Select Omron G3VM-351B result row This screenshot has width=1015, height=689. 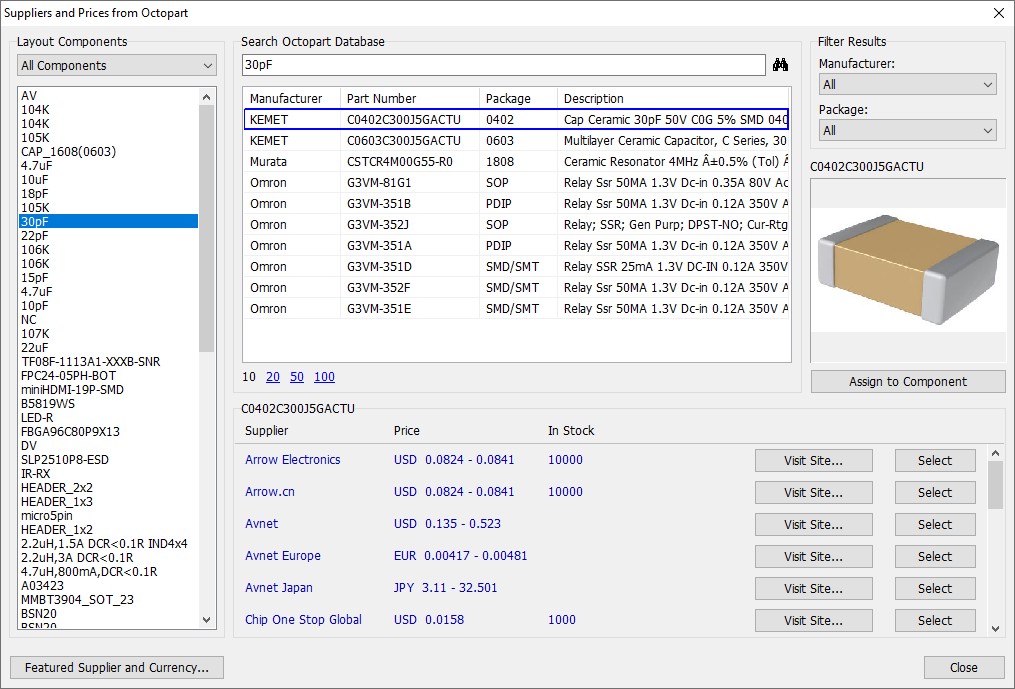pyautogui.click(x=517, y=203)
